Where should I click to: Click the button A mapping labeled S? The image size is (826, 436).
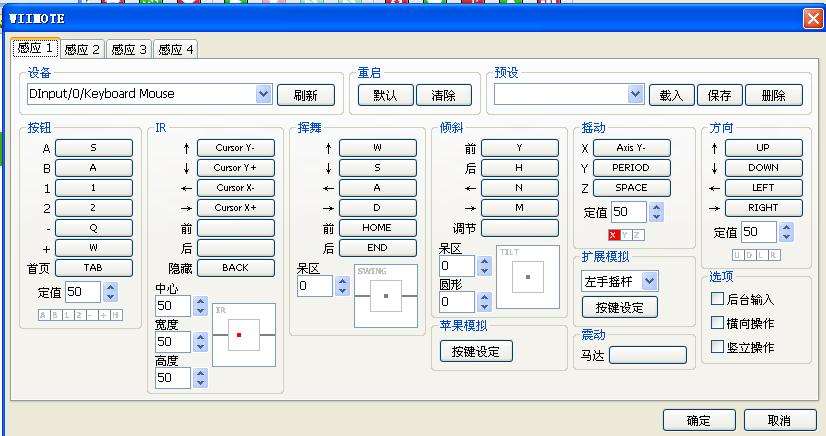[94, 148]
